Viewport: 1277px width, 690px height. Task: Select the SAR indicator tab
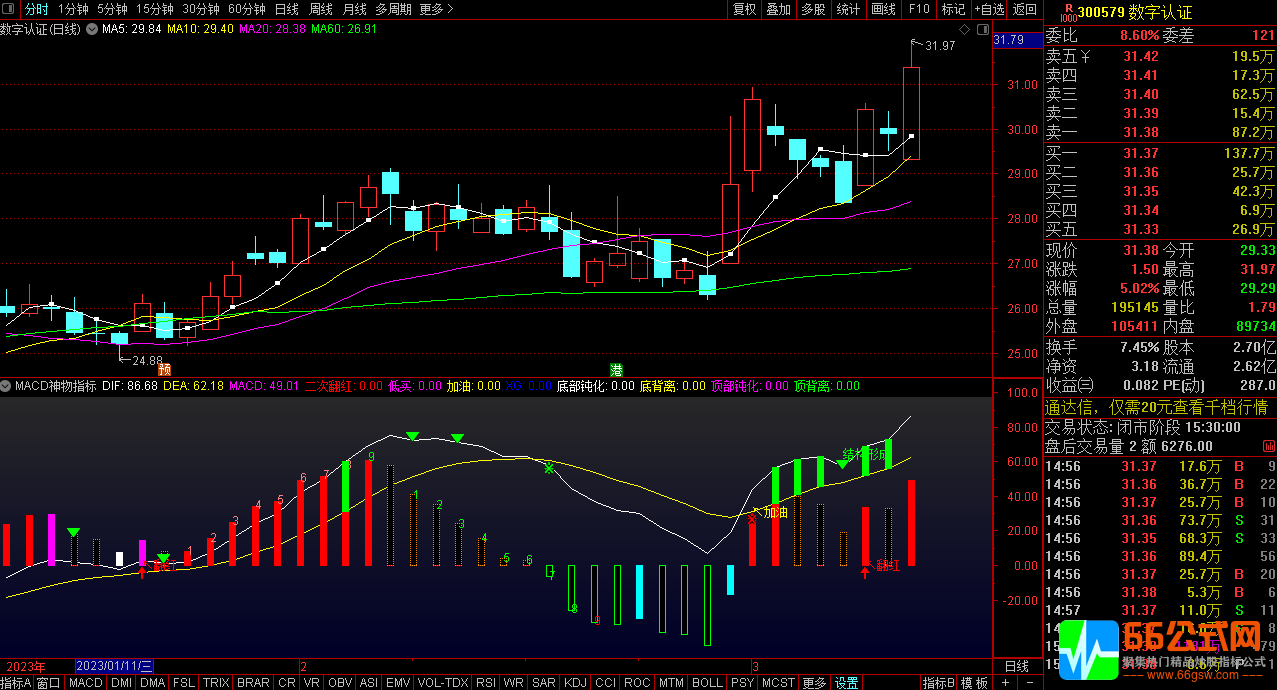tap(544, 683)
